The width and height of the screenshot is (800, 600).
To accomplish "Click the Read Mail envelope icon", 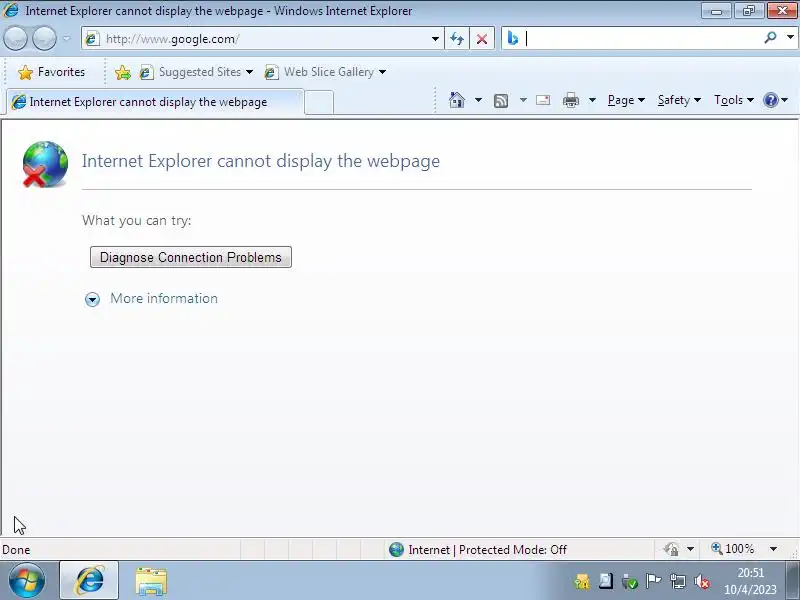I will pyautogui.click(x=543, y=100).
